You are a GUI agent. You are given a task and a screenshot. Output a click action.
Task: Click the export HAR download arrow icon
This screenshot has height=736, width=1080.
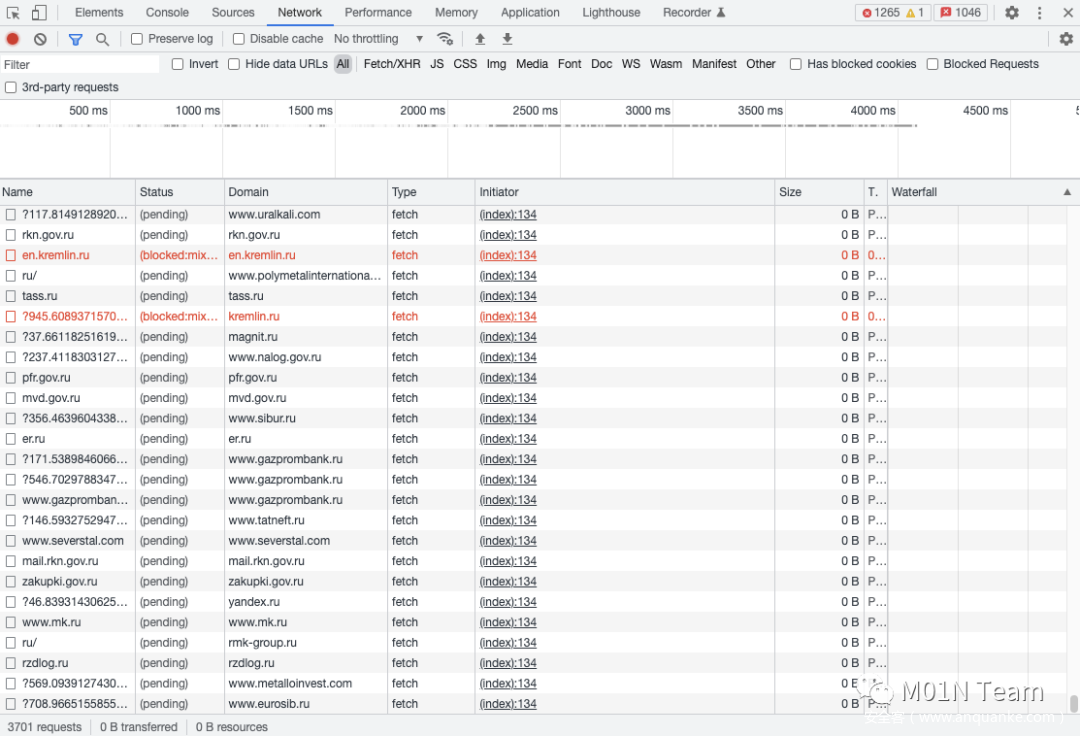point(507,39)
